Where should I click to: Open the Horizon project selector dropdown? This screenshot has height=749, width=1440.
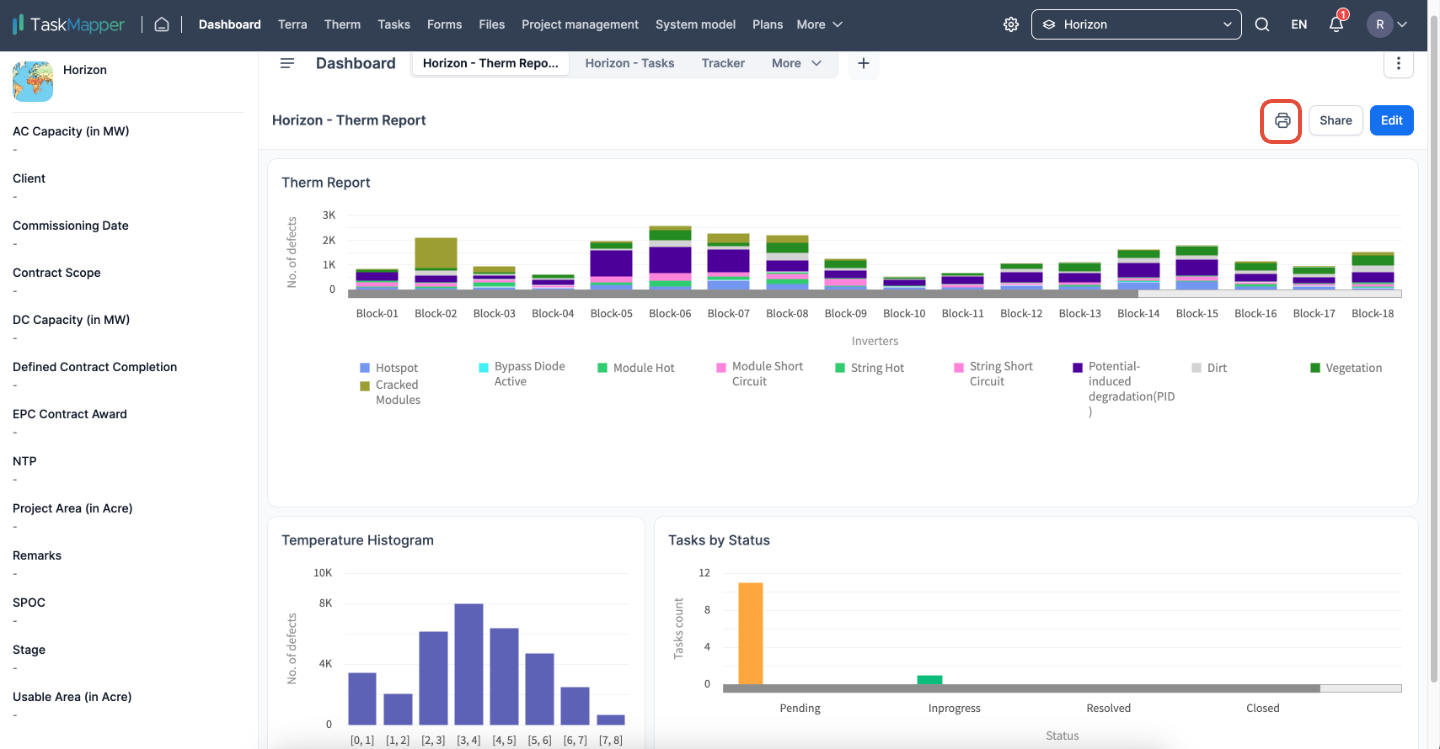point(1136,24)
